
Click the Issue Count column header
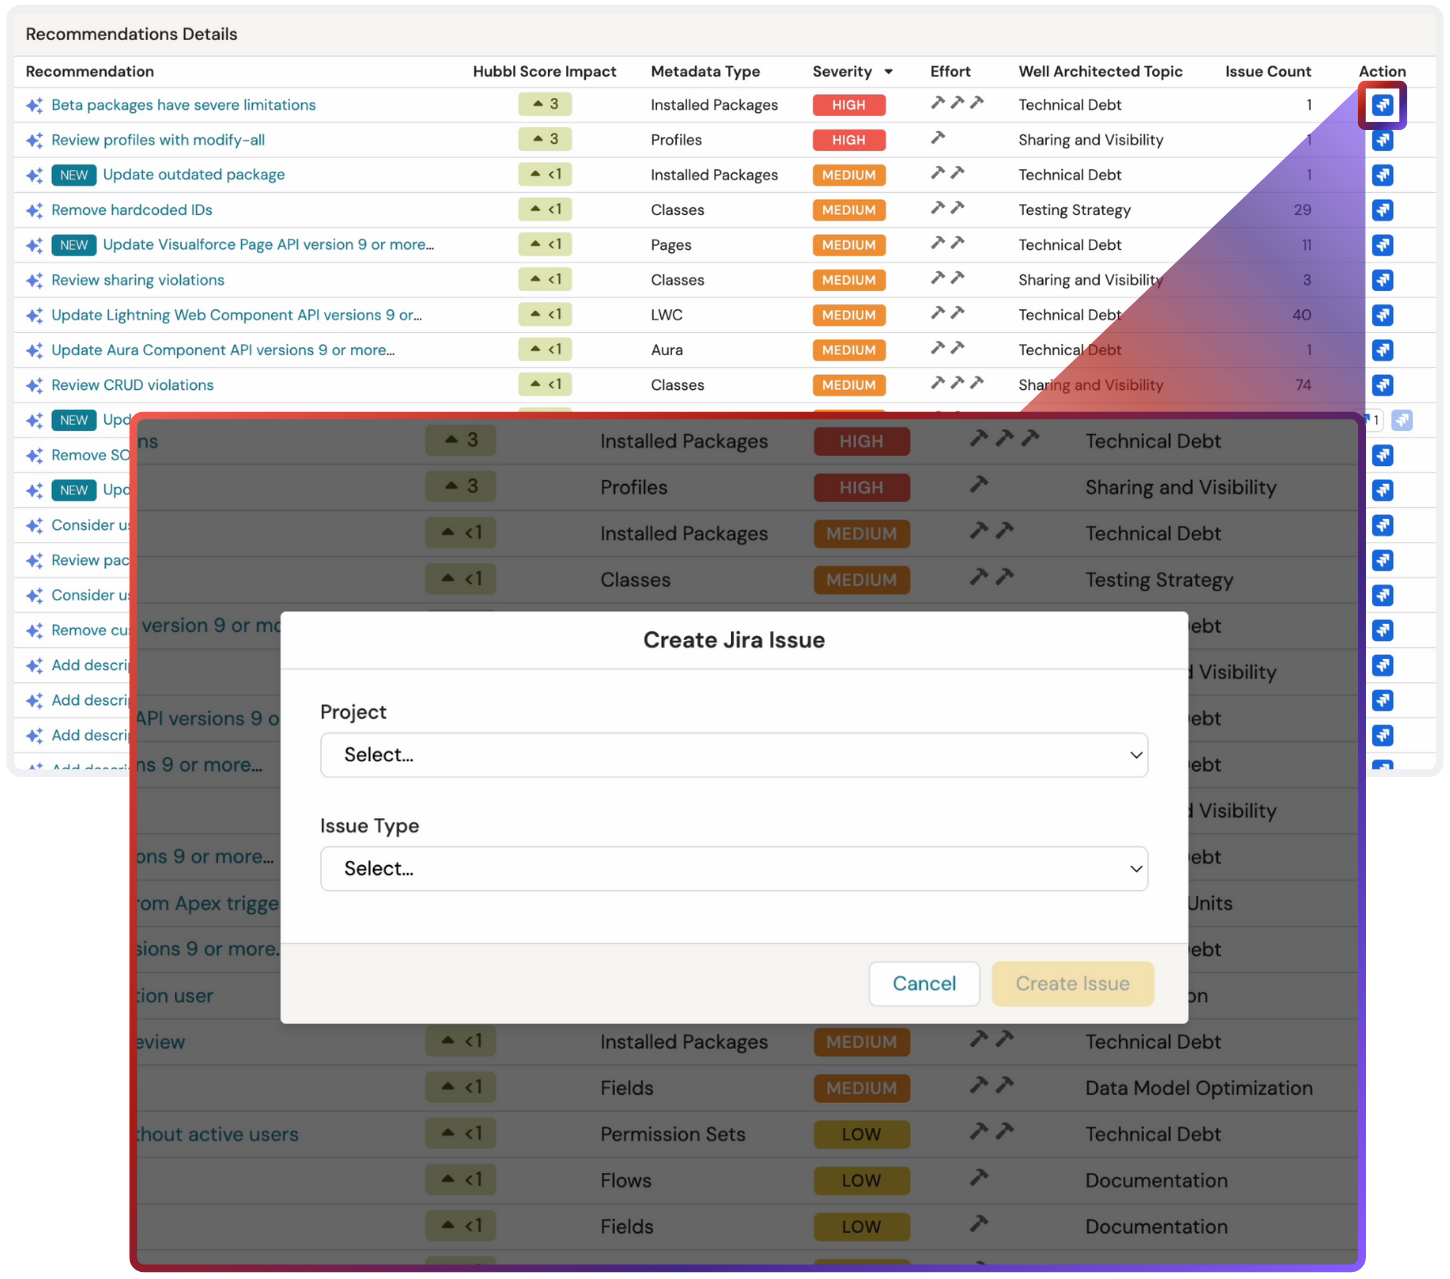pyautogui.click(x=1268, y=72)
